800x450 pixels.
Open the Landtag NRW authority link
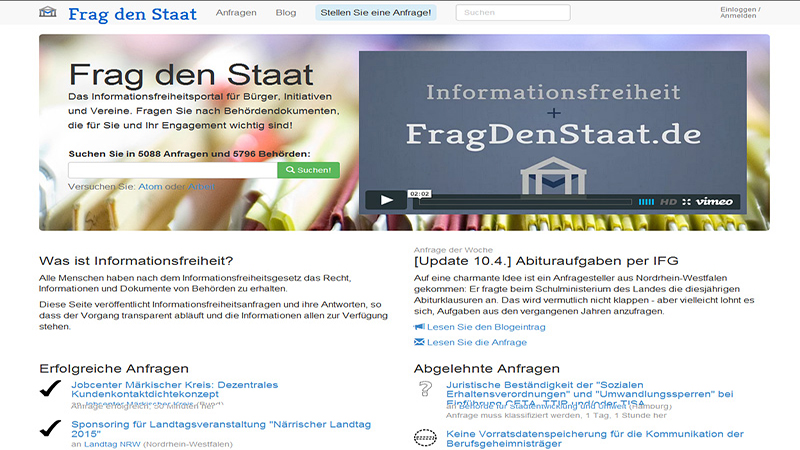tap(112, 444)
